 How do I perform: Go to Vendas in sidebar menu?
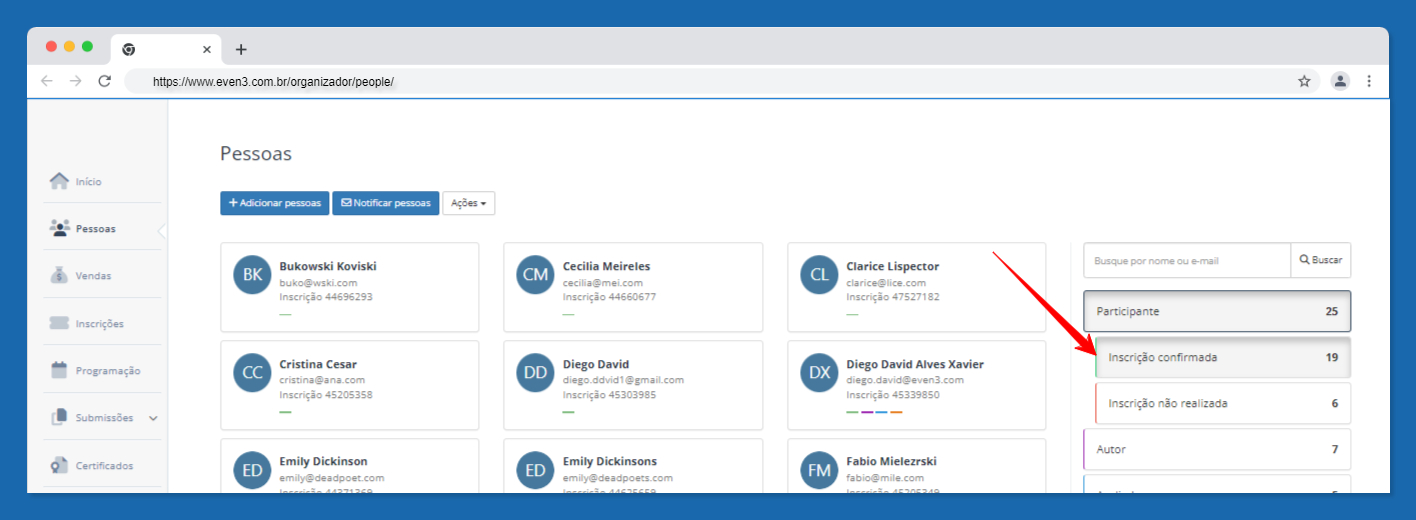94,276
